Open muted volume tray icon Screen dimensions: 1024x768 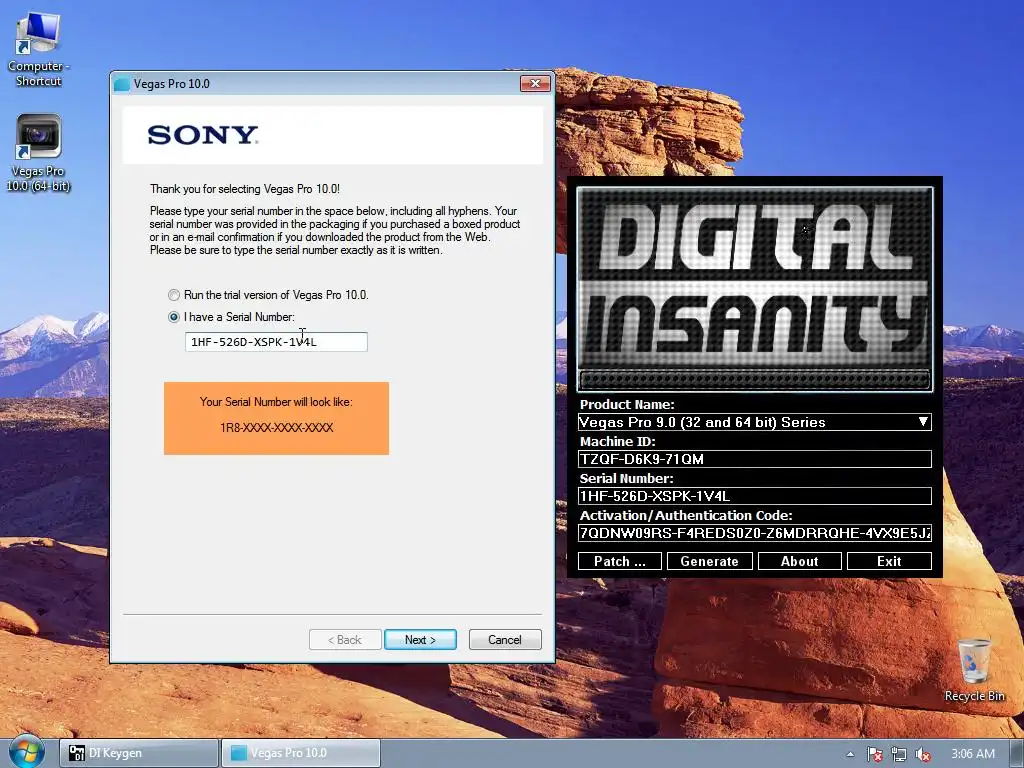923,754
